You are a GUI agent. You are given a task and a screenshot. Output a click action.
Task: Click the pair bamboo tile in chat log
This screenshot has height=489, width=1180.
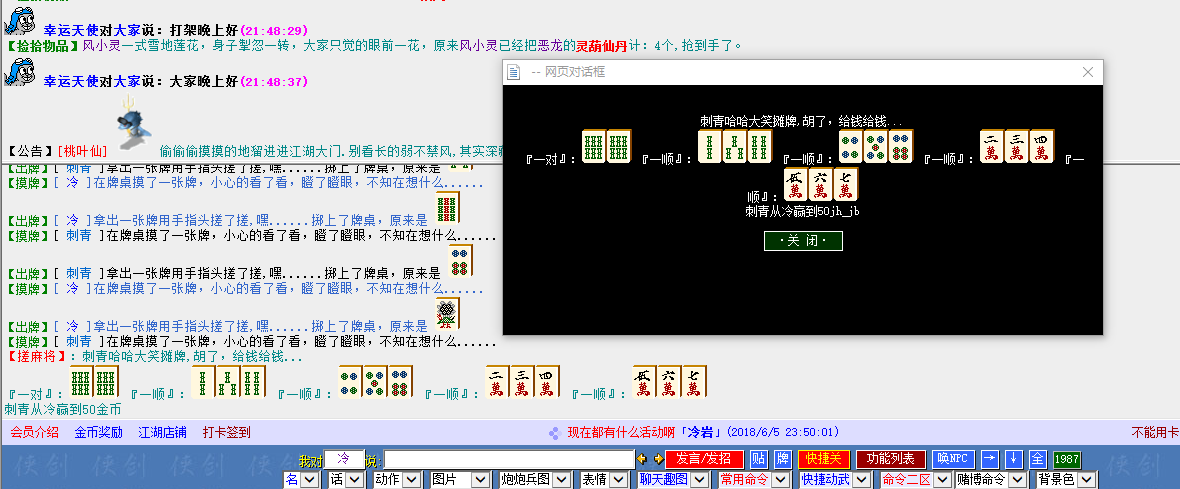pyautogui.click(x=94, y=381)
